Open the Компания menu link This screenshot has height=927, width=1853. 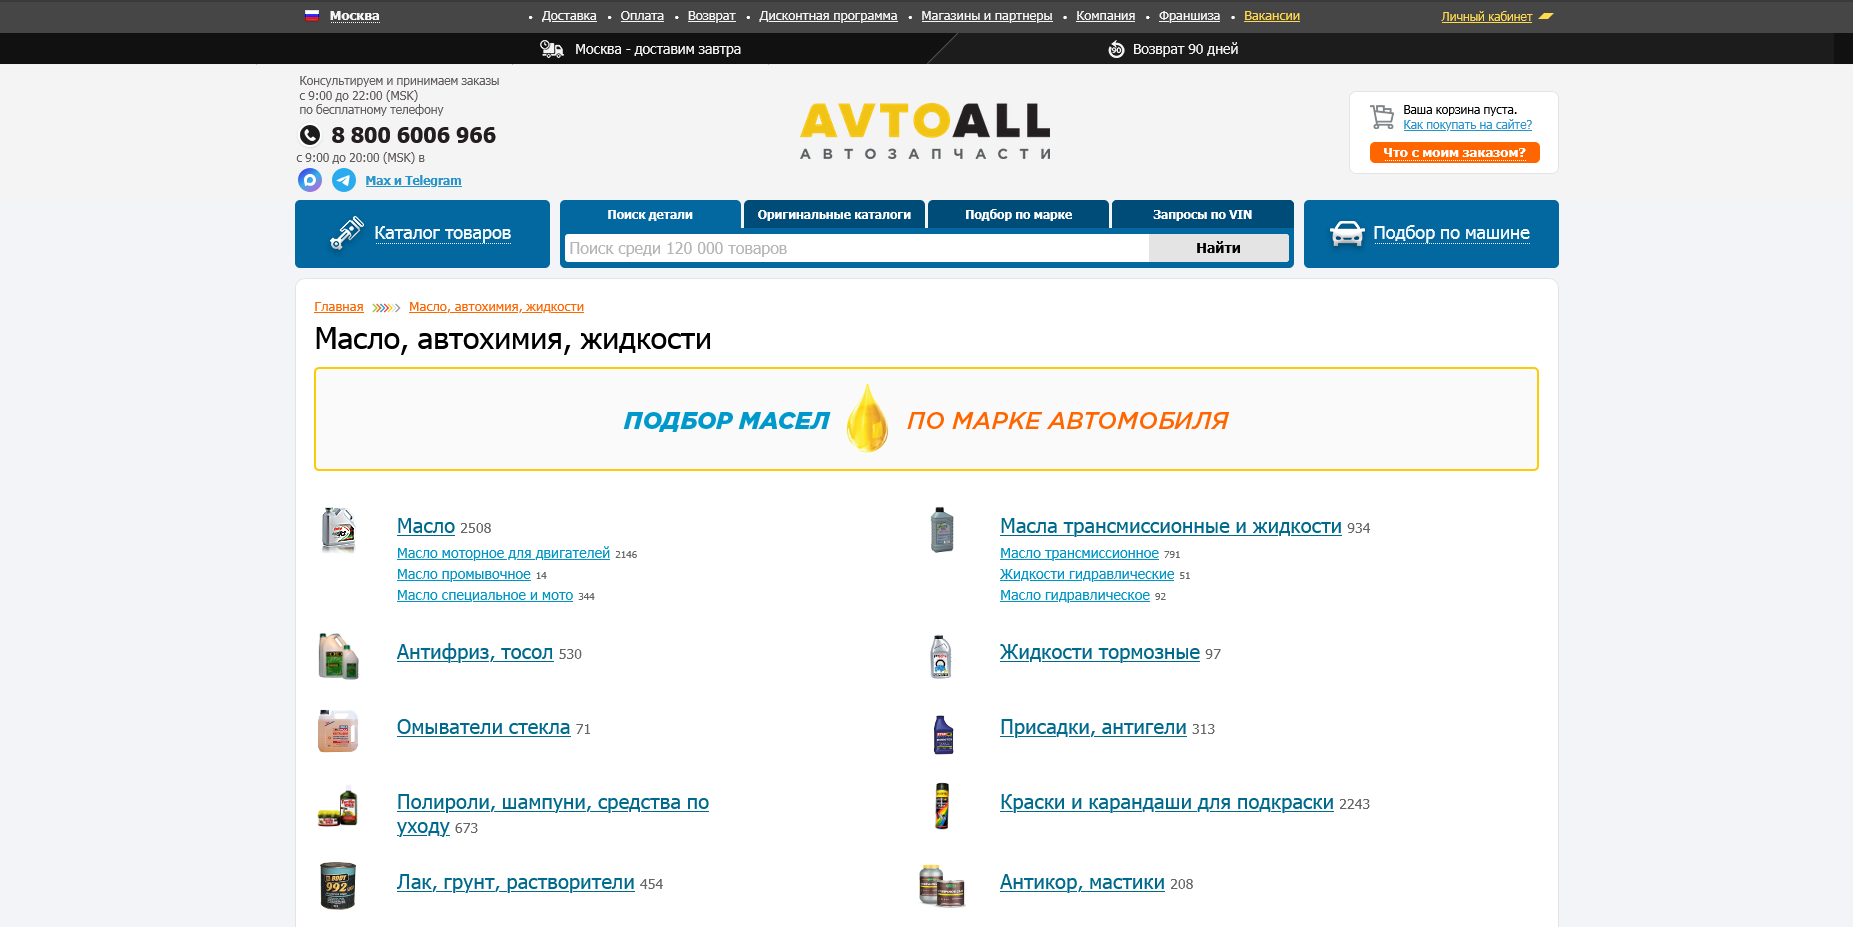[1105, 16]
